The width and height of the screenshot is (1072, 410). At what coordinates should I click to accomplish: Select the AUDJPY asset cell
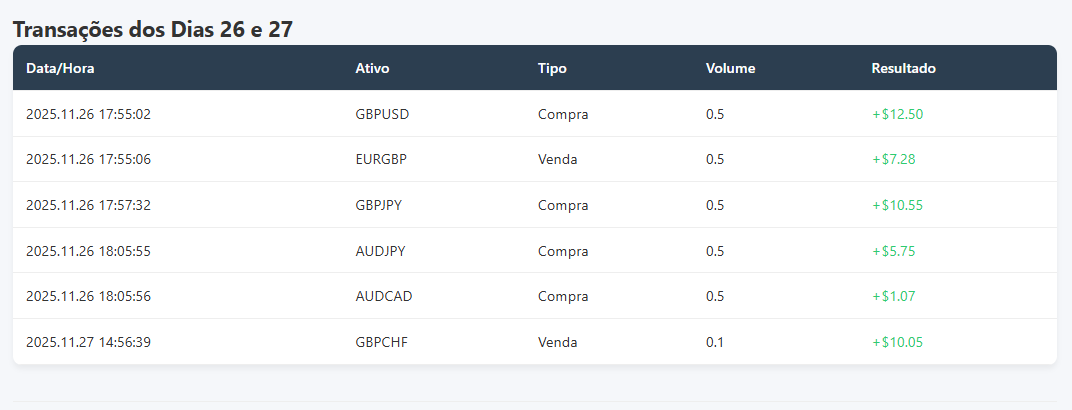click(x=380, y=251)
